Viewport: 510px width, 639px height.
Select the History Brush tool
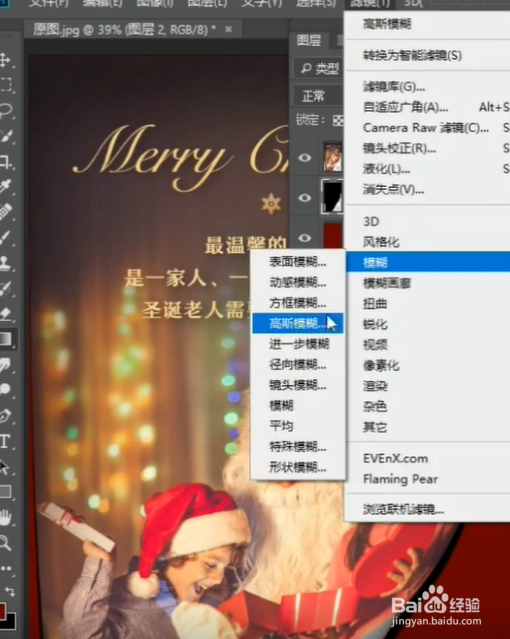tap(6, 288)
